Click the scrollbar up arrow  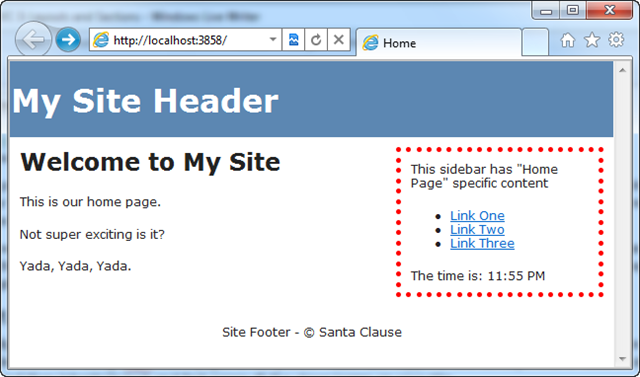tap(622, 71)
